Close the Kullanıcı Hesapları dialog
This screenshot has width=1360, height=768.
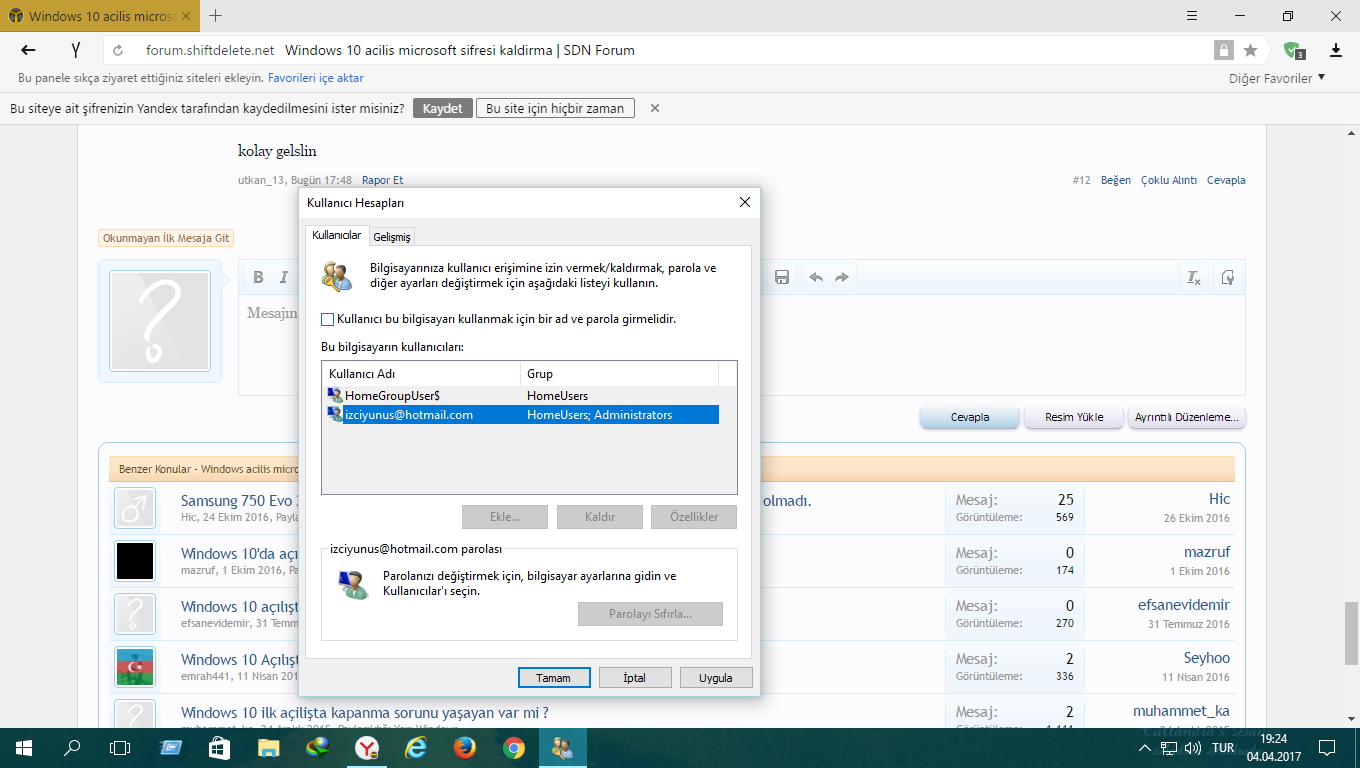coord(744,202)
